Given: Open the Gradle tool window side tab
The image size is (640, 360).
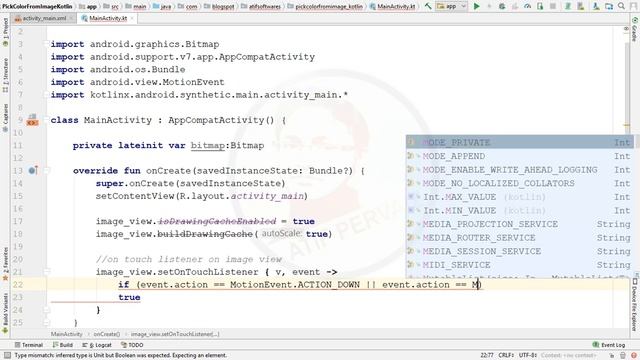Looking at the screenshot, I should pyautogui.click(x=635, y=29).
